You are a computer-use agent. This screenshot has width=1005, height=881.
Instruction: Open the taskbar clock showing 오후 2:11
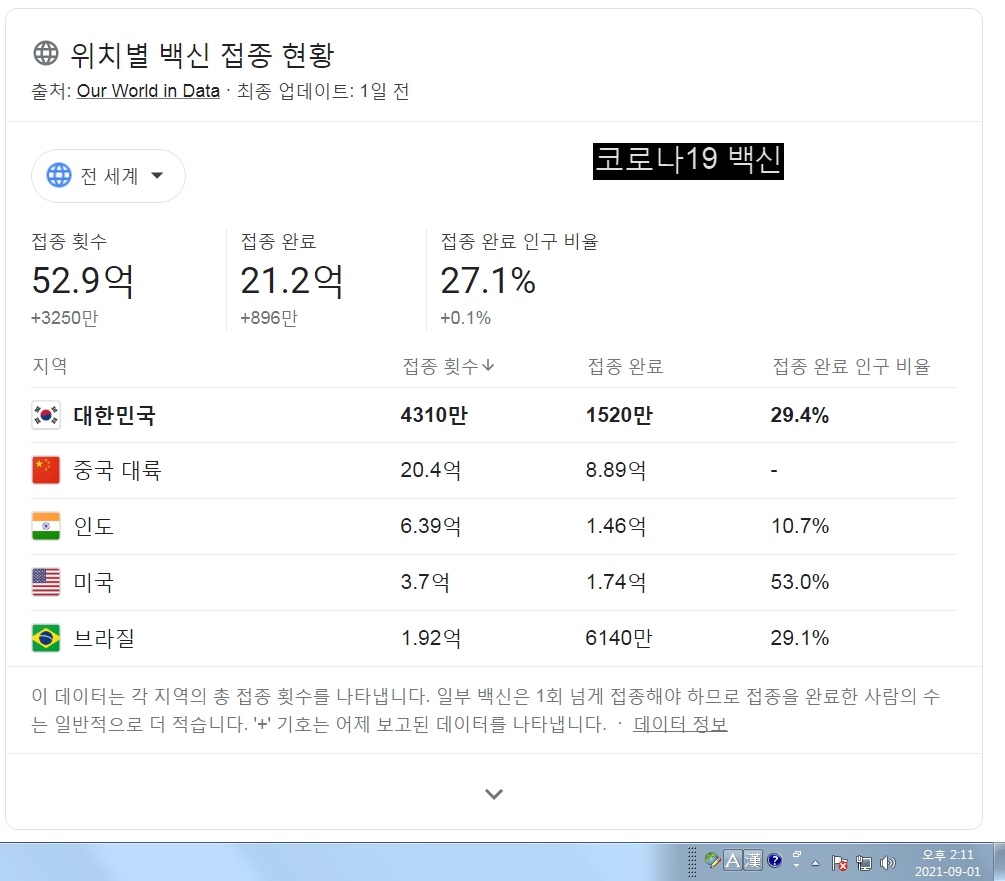coord(947,862)
